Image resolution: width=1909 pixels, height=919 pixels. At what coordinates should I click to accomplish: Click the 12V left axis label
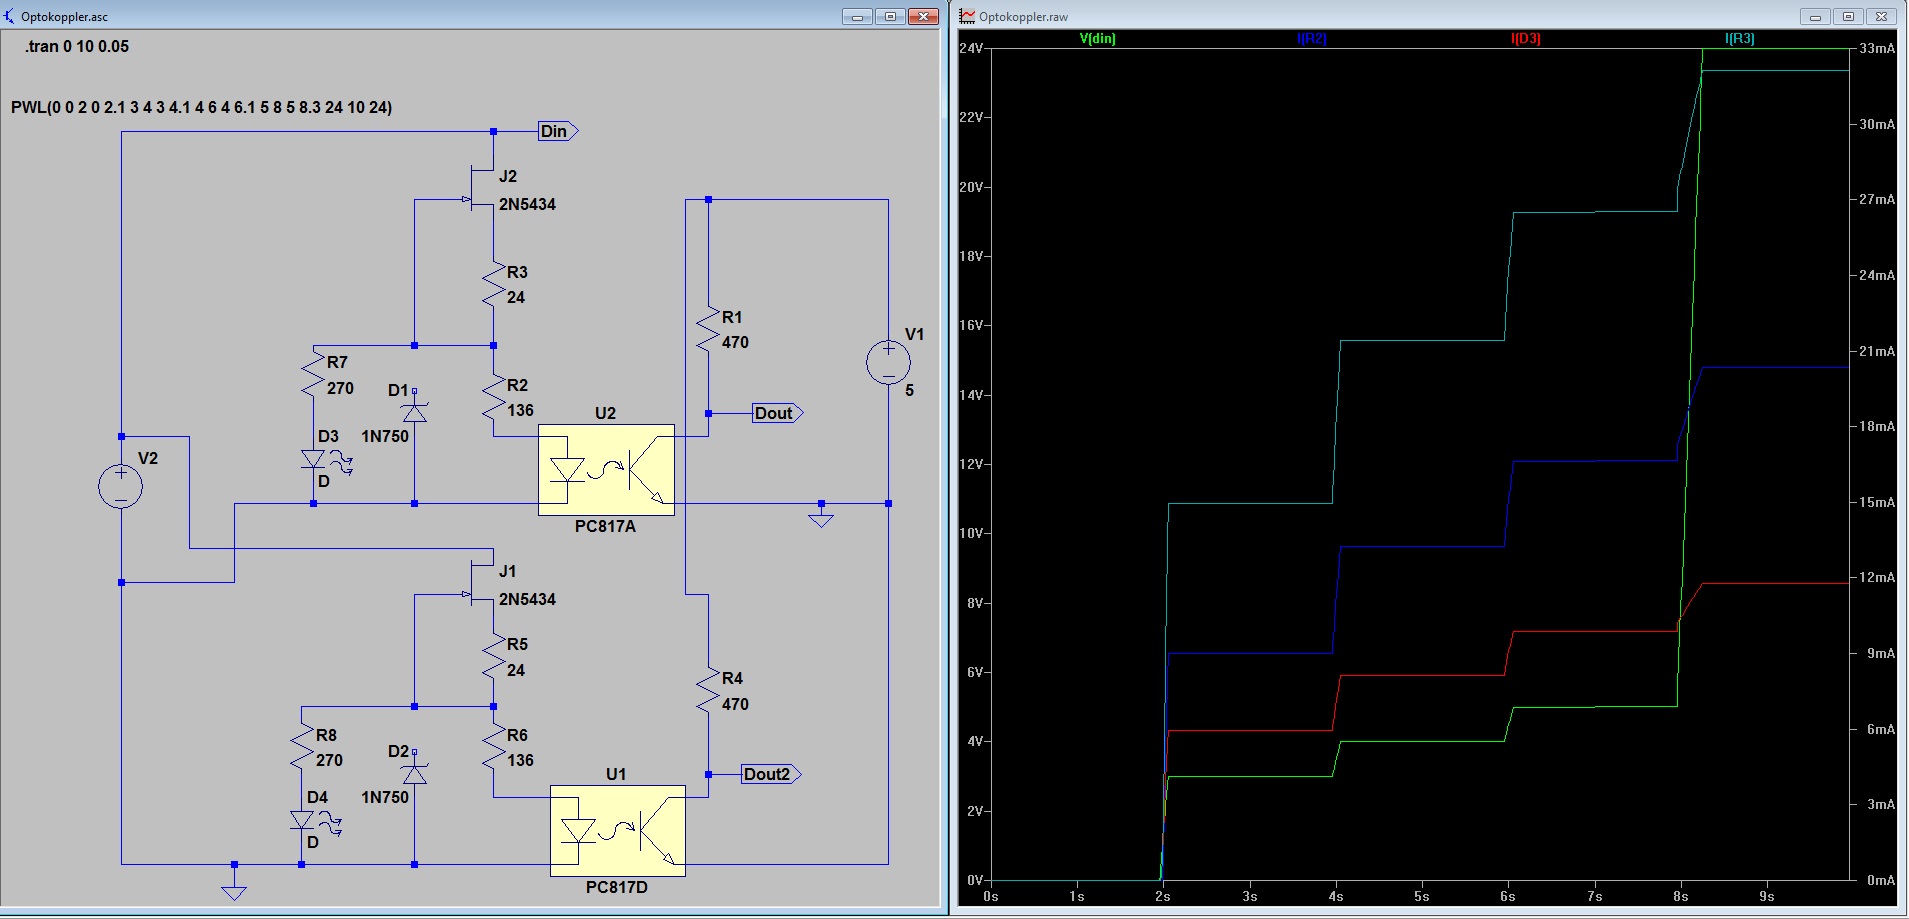971,464
